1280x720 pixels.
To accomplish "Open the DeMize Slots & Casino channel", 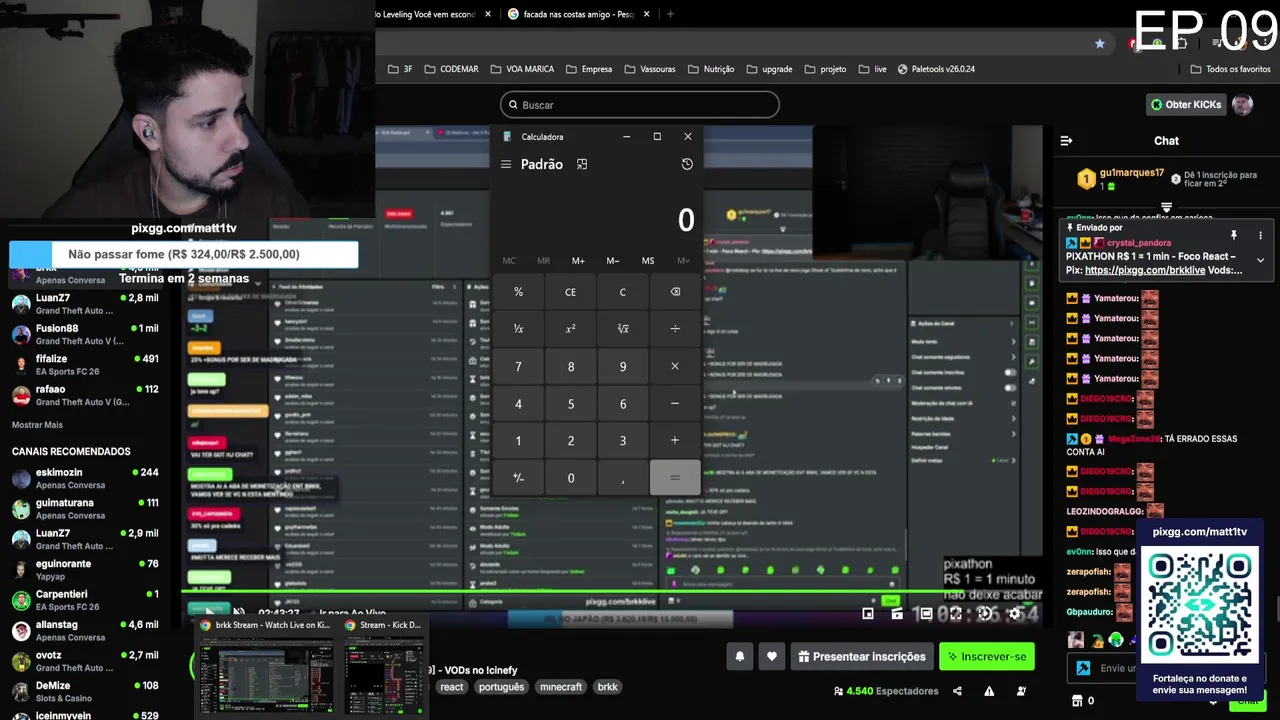I will point(85,691).
